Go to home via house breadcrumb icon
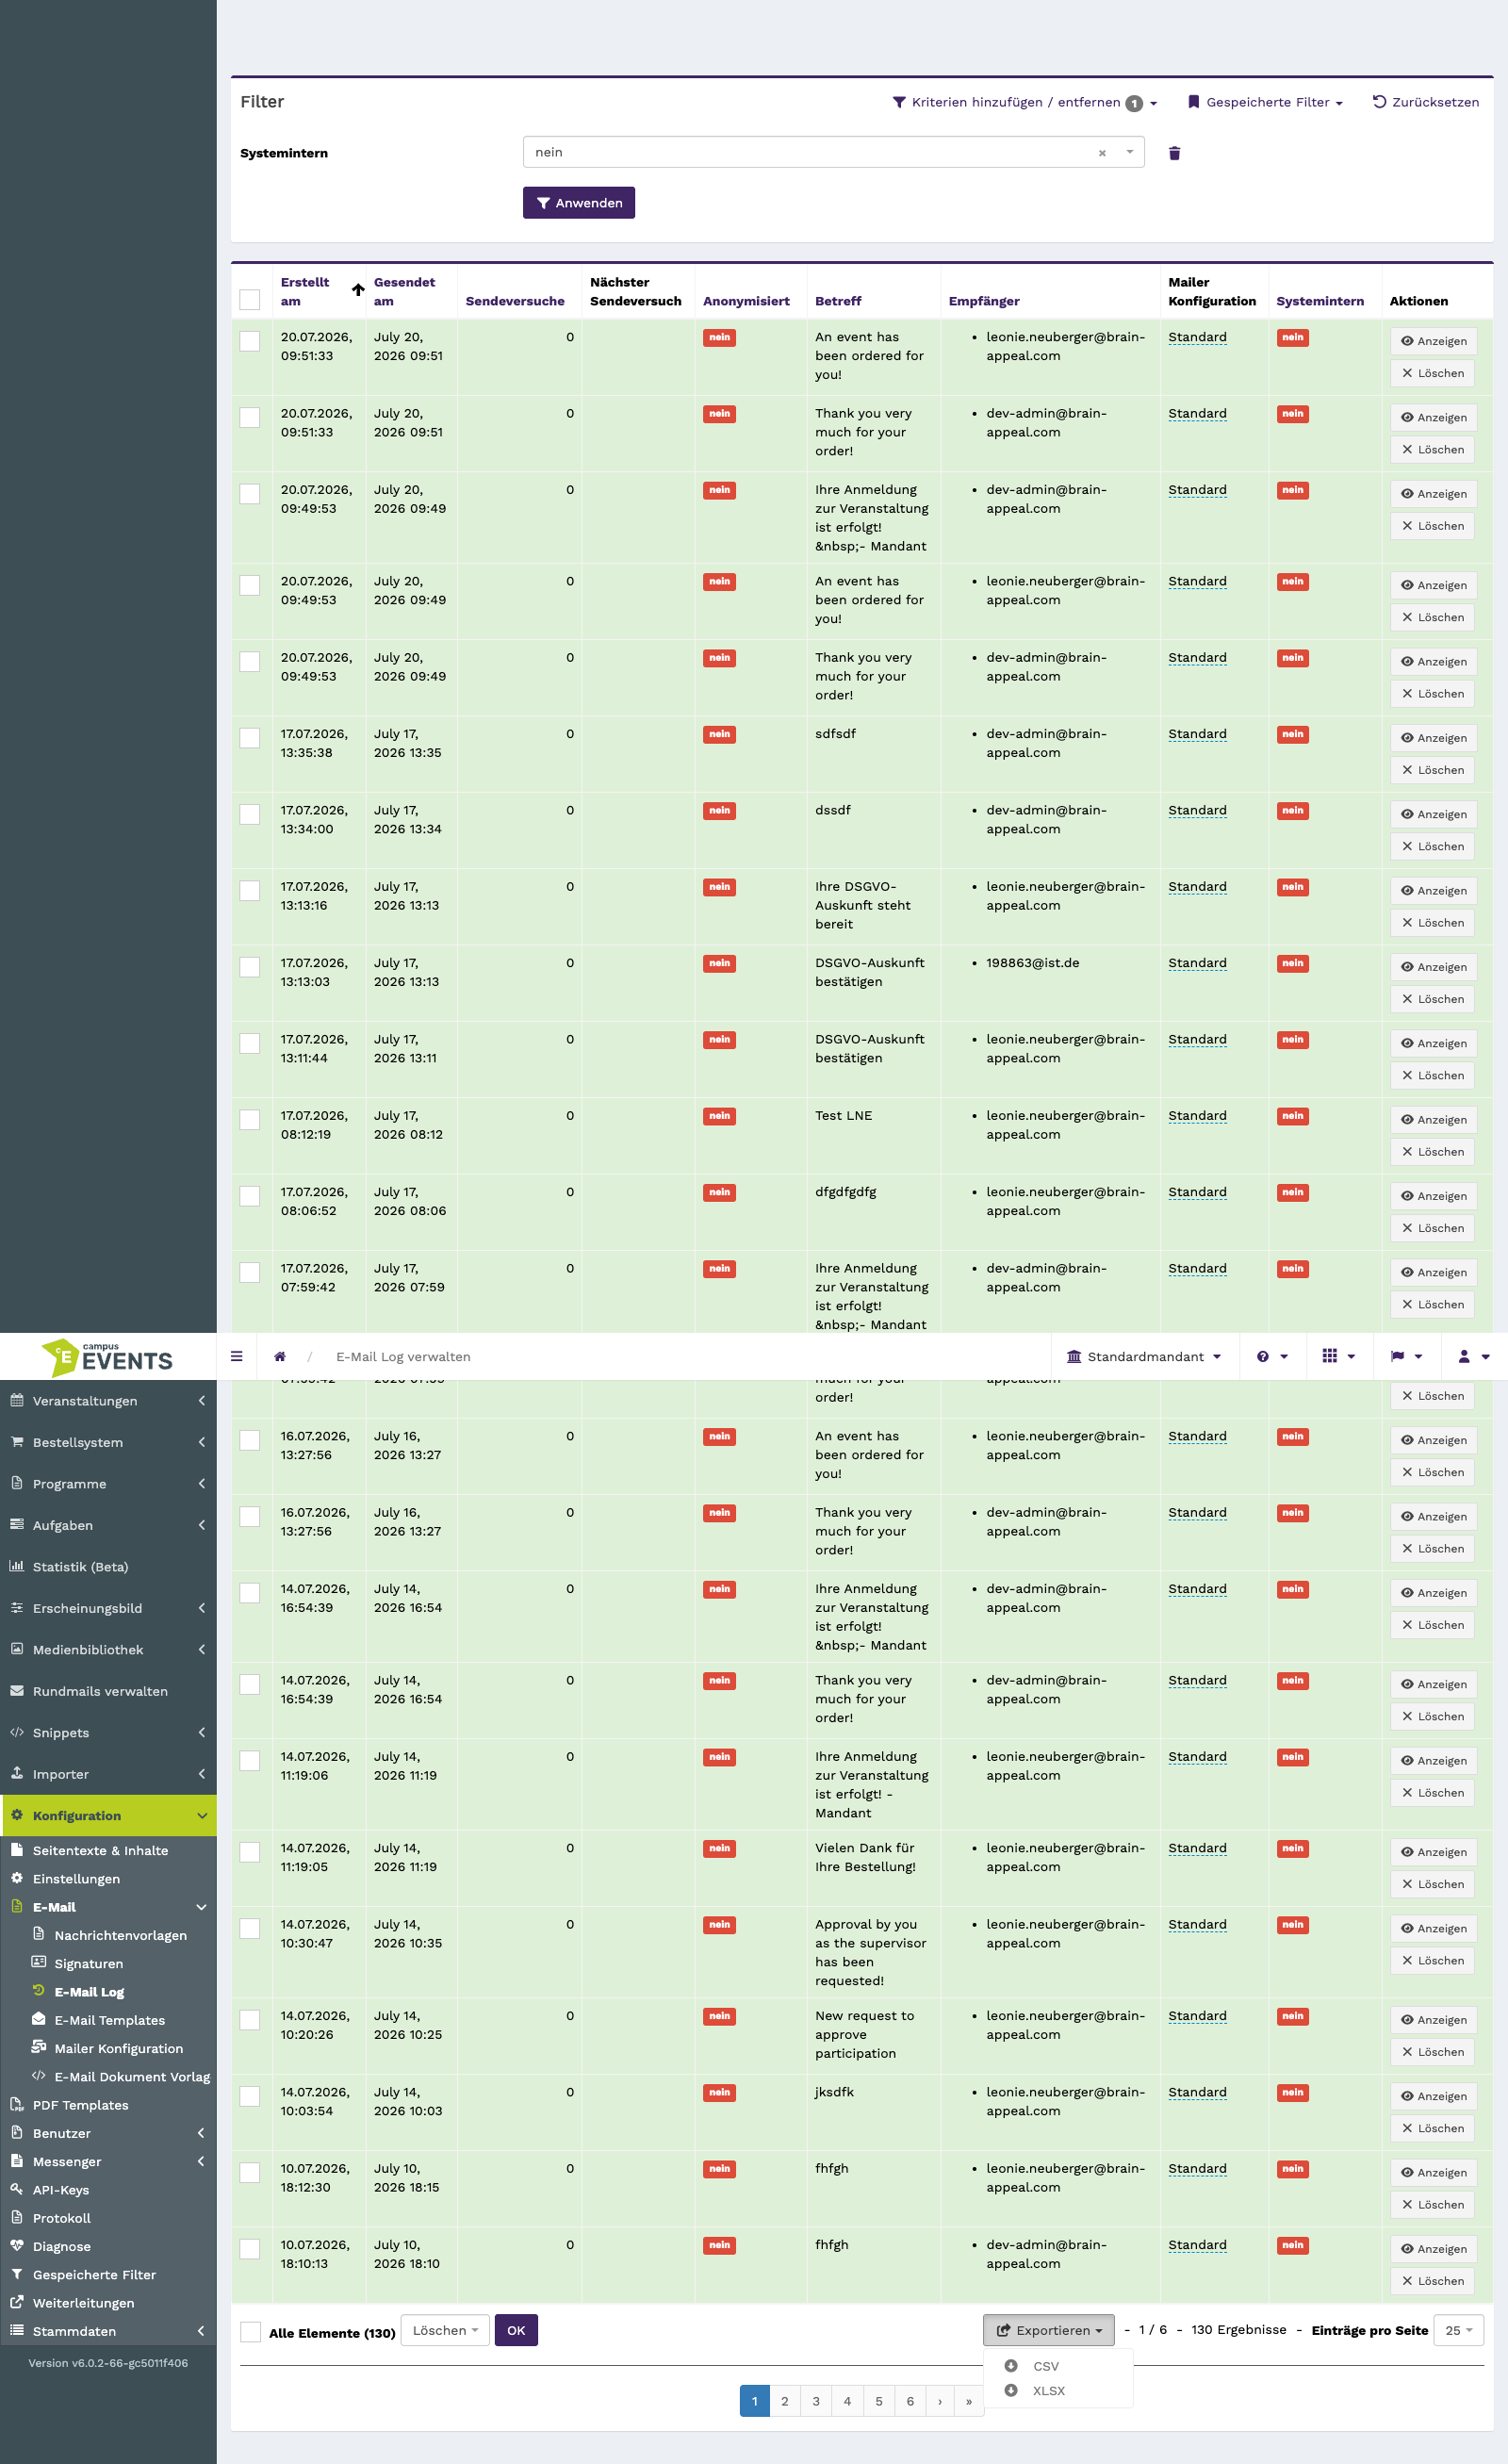 (280, 1356)
